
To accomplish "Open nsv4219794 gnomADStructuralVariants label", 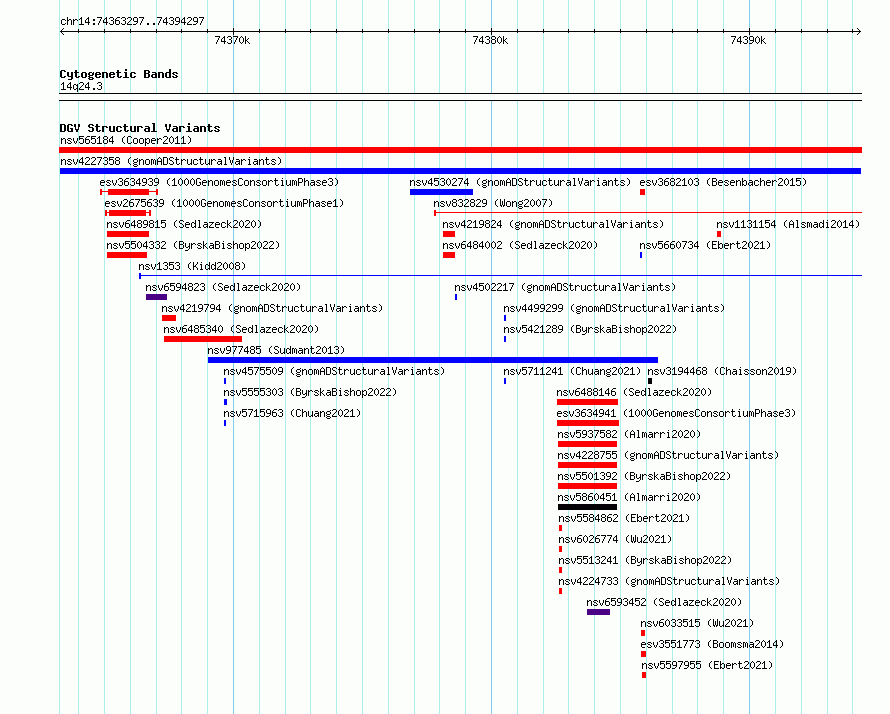I will click(272, 308).
